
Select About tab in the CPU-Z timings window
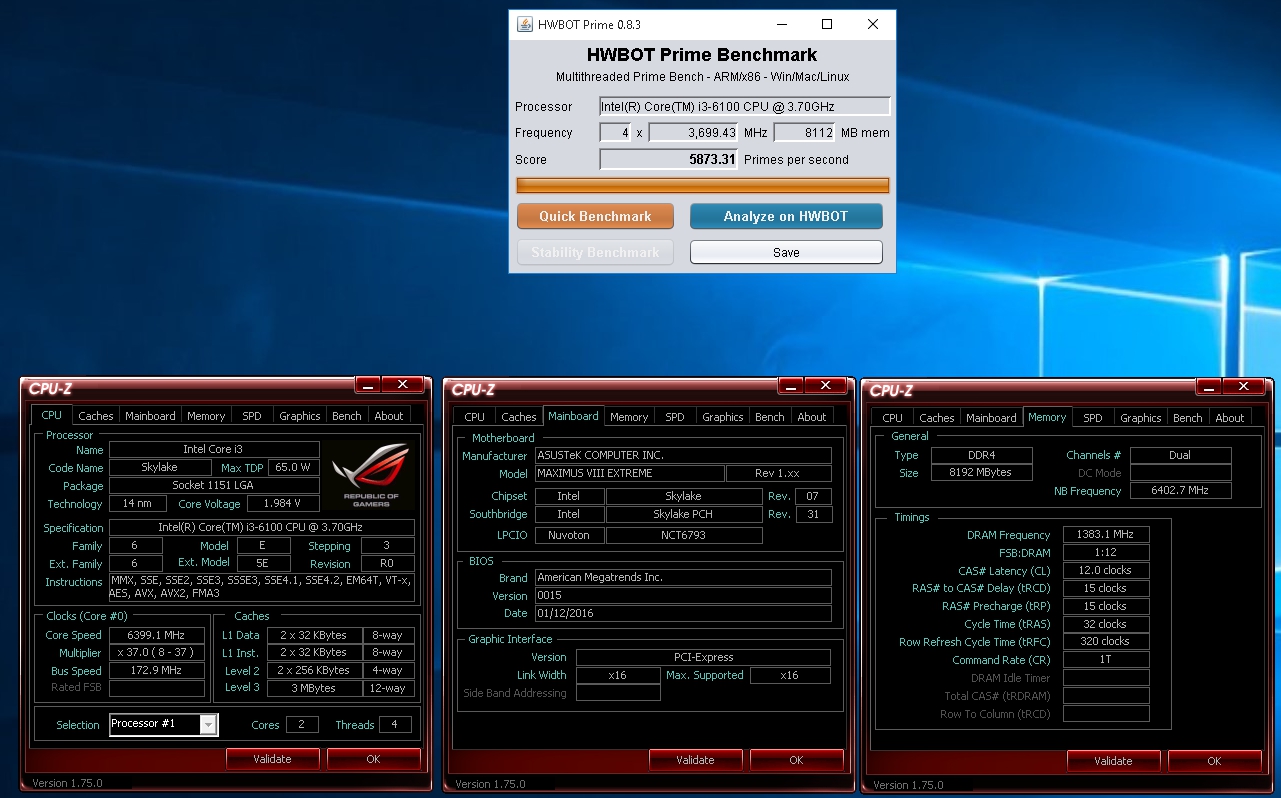click(x=1230, y=418)
